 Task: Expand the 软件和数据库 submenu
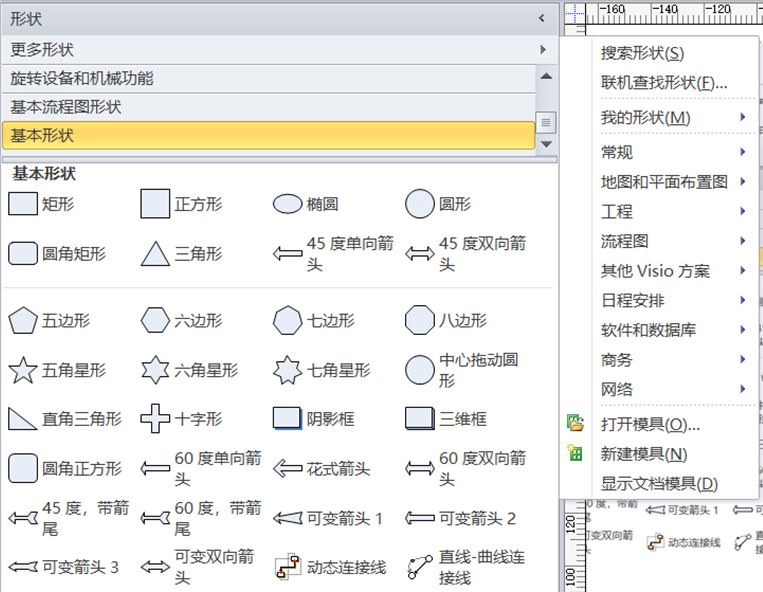pos(672,330)
